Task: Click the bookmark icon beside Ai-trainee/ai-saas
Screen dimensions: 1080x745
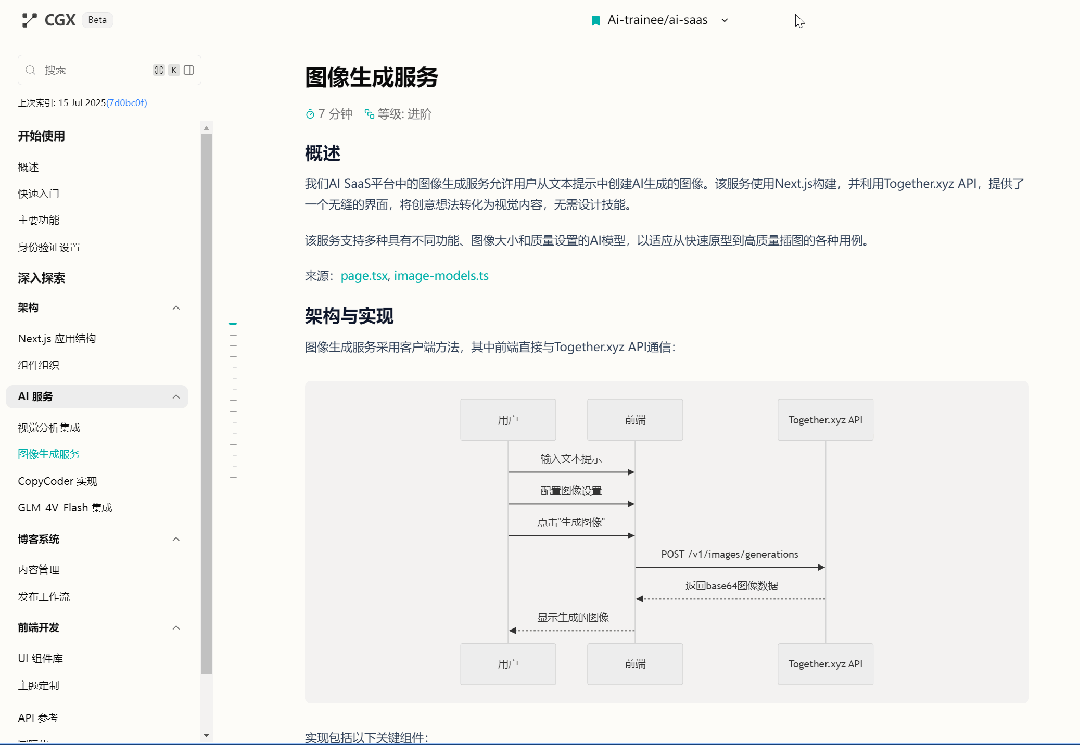Action: point(596,20)
